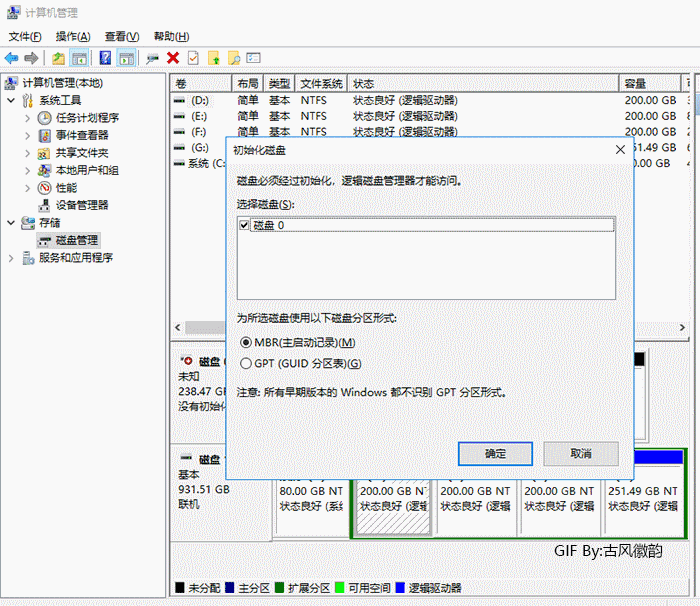Viewport: 700px width, 606px height.
Task: Select the 80.00 GB system partition block
Action: [312, 508]
